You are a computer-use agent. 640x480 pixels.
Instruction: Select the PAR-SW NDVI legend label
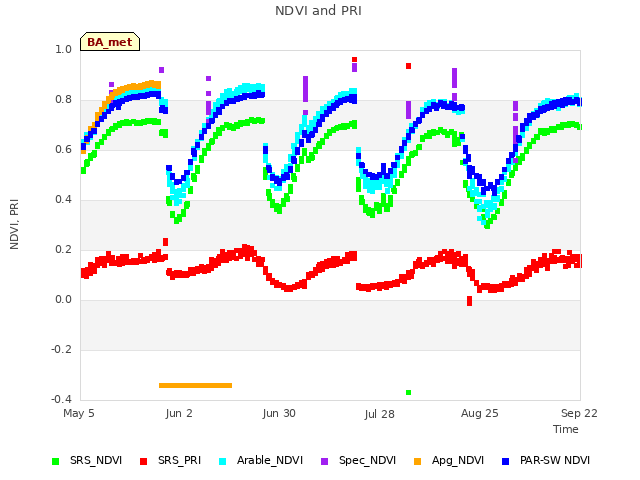coord(555,460)
